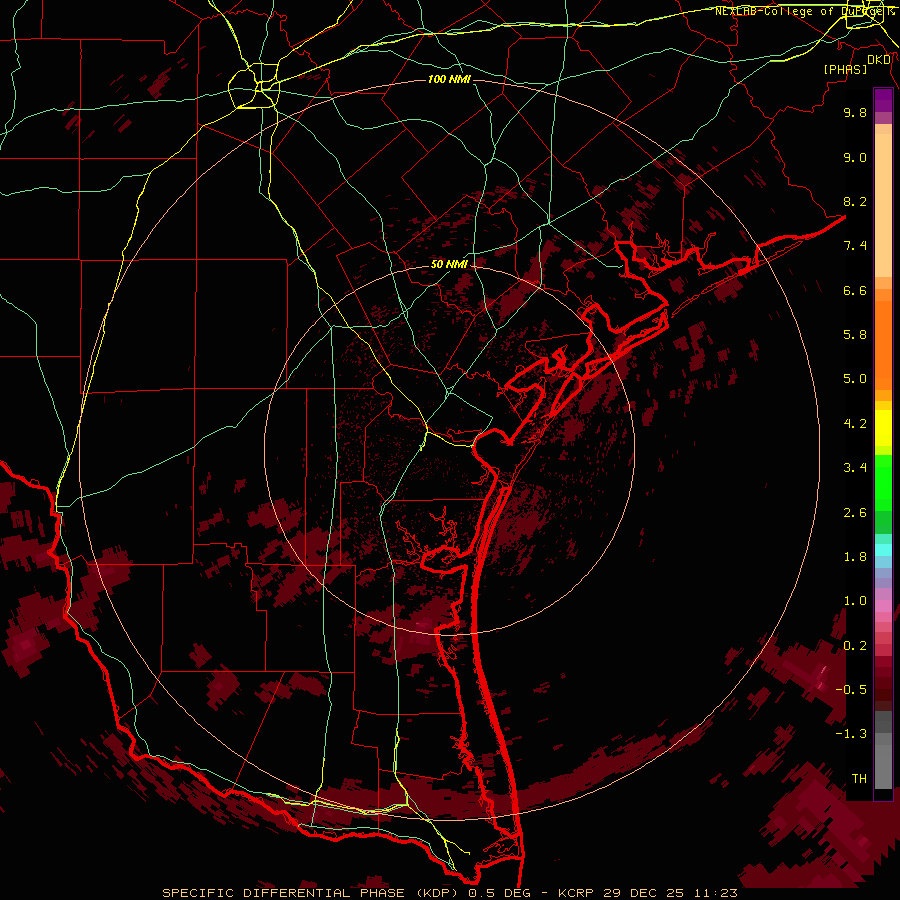The height and width of the screenshot is (900, 900).
Task: Click the 11:23 timestamp in the caption
Action: [717, 893]
